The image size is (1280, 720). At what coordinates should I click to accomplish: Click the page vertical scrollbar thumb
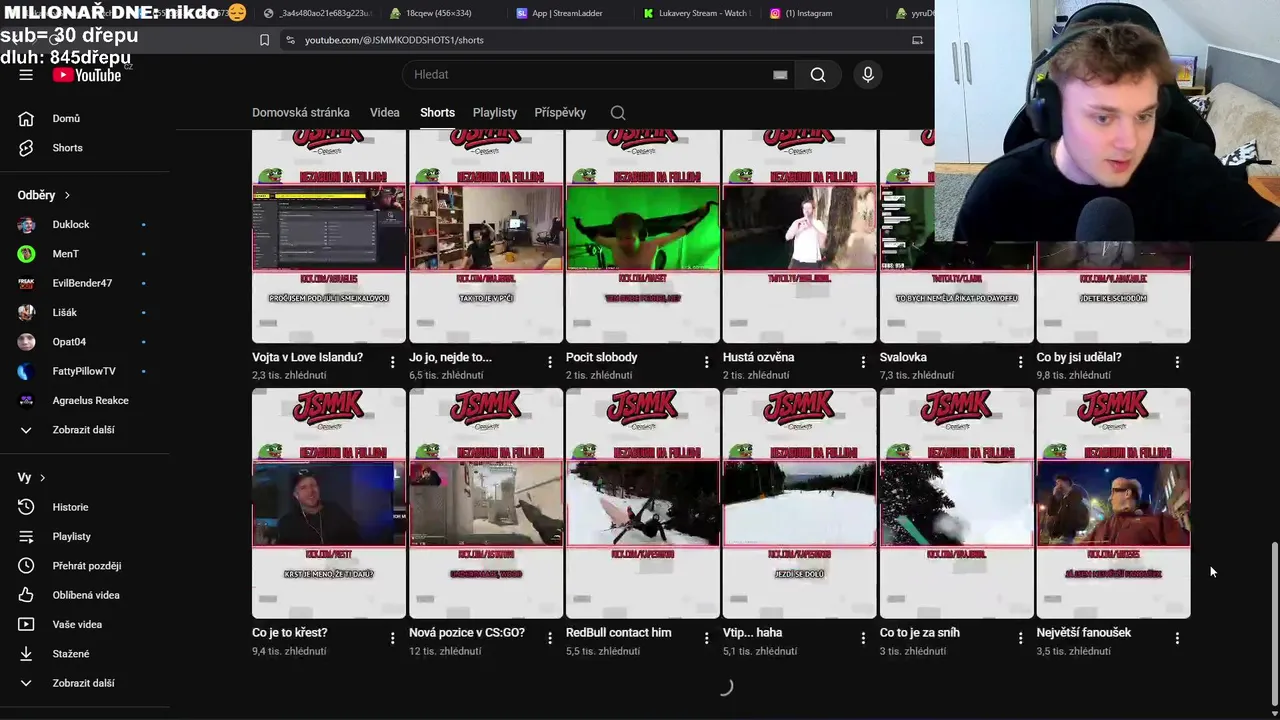click(x=1274, y=623)
